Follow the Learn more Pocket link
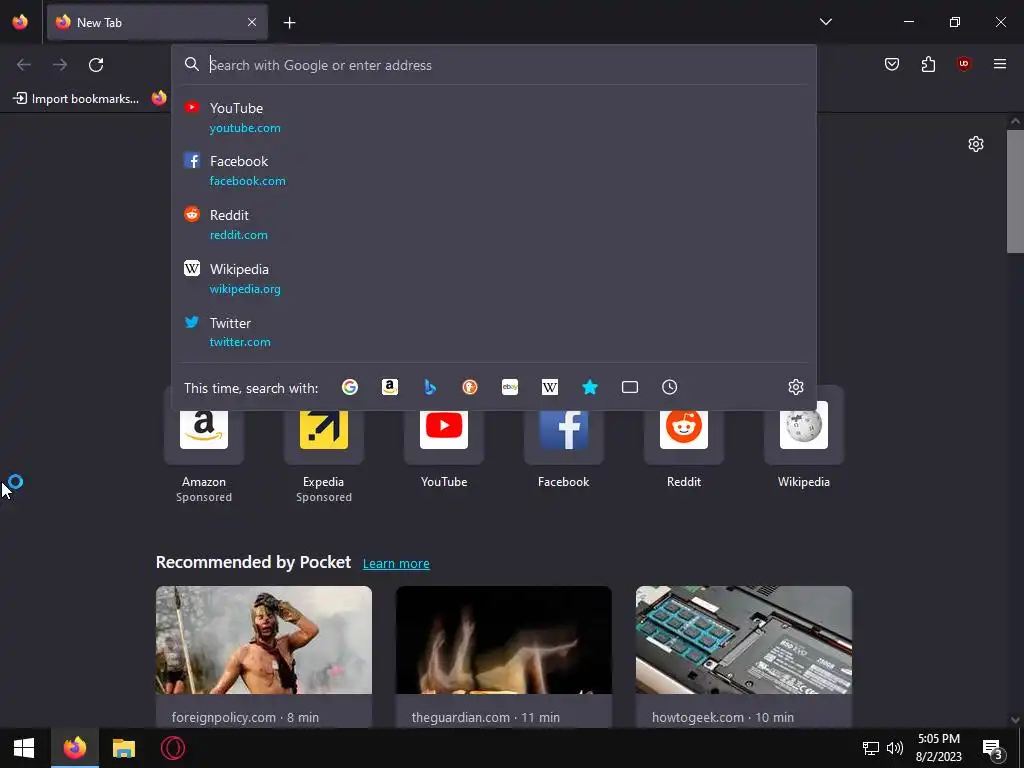This screenshot has height=768, width=1024. [396, 564]
